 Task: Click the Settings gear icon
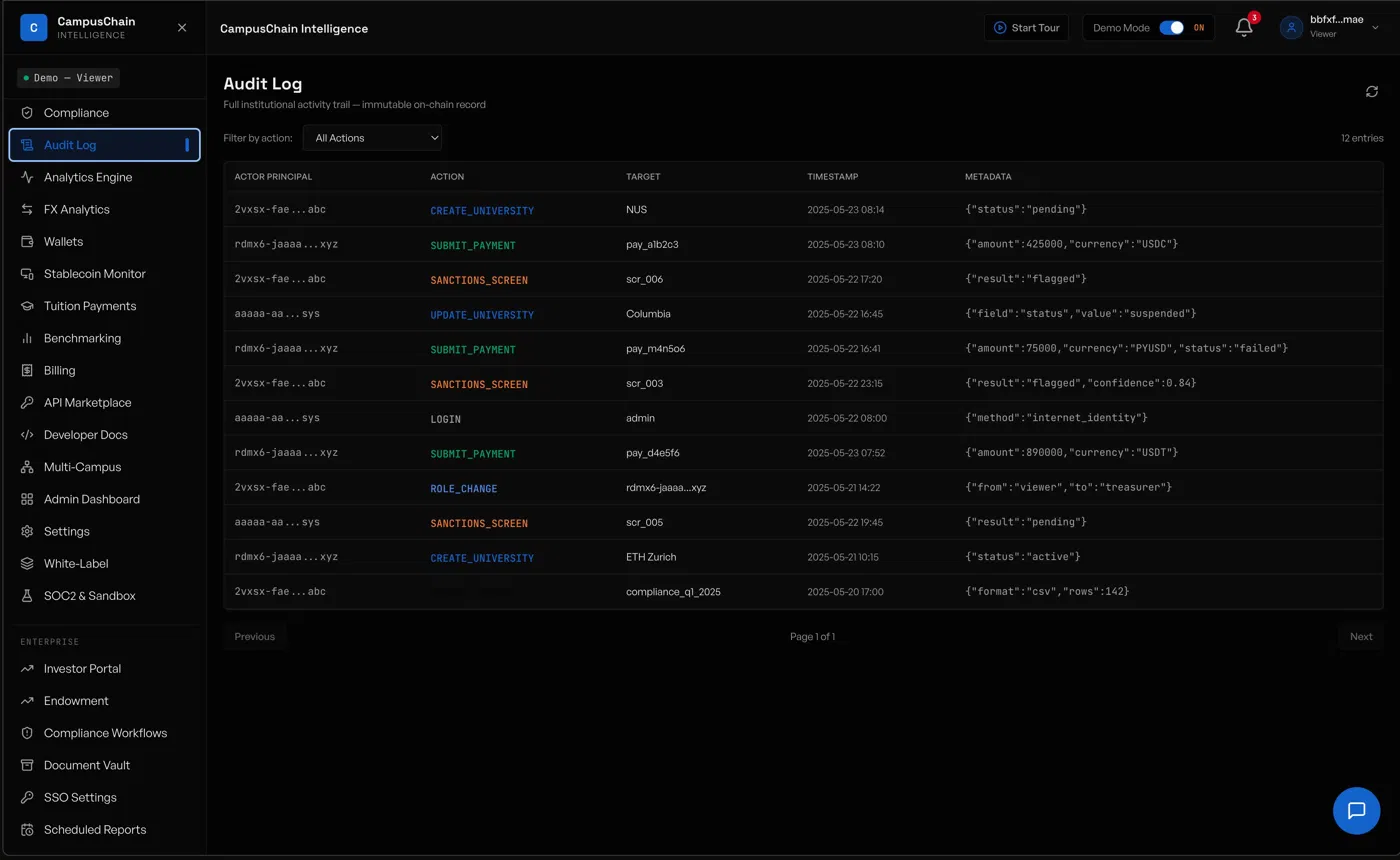coord(27,531)
